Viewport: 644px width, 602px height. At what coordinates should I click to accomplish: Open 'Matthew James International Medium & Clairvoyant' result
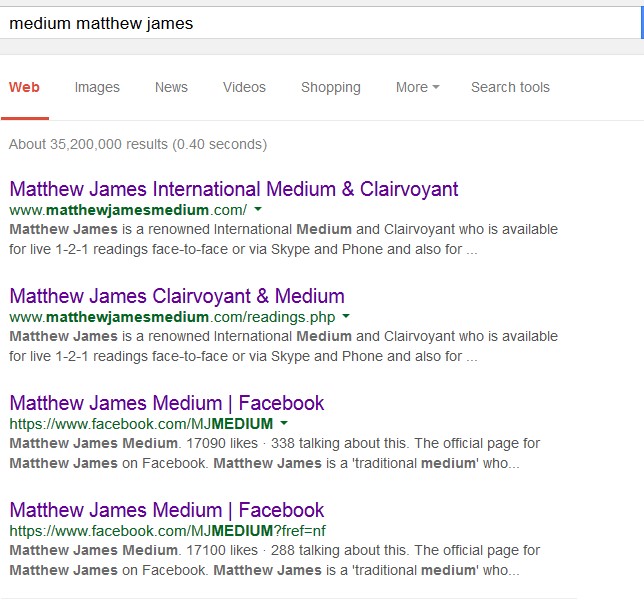point(234,189)
